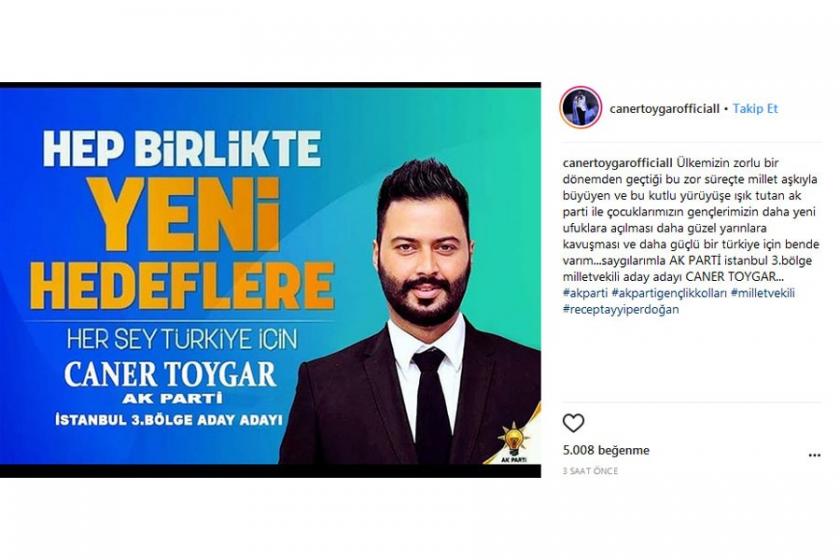The width and height of the screenshot is (840, 560).
Task: Click the AK Parti light bulb logo
Action: point(514,442)
